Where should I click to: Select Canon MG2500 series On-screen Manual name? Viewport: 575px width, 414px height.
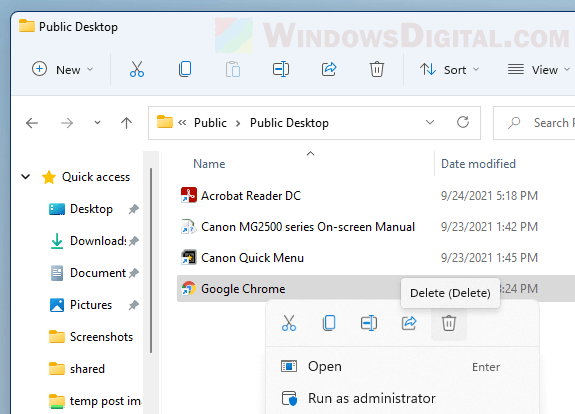pos(308,227)
